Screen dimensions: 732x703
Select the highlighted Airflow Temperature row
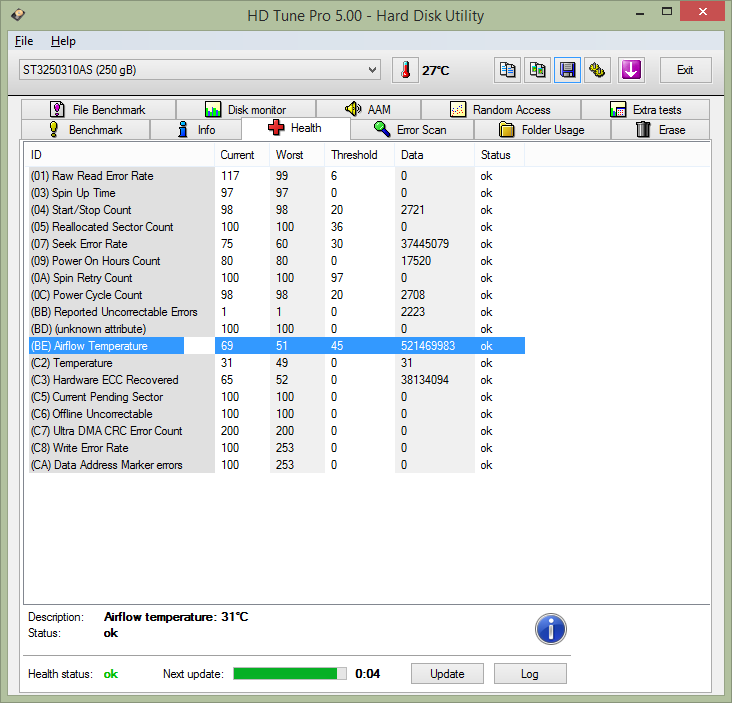(x=276, y=346)
